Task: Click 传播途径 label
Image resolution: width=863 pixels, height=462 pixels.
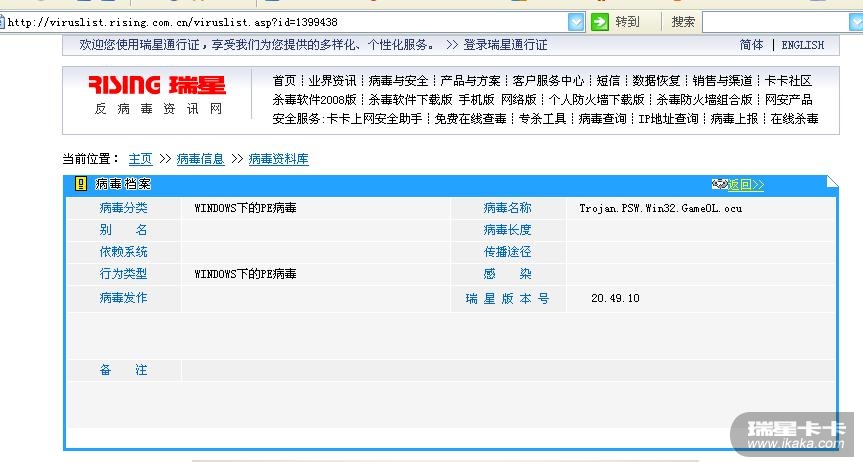Action: [x=507, y=252]
